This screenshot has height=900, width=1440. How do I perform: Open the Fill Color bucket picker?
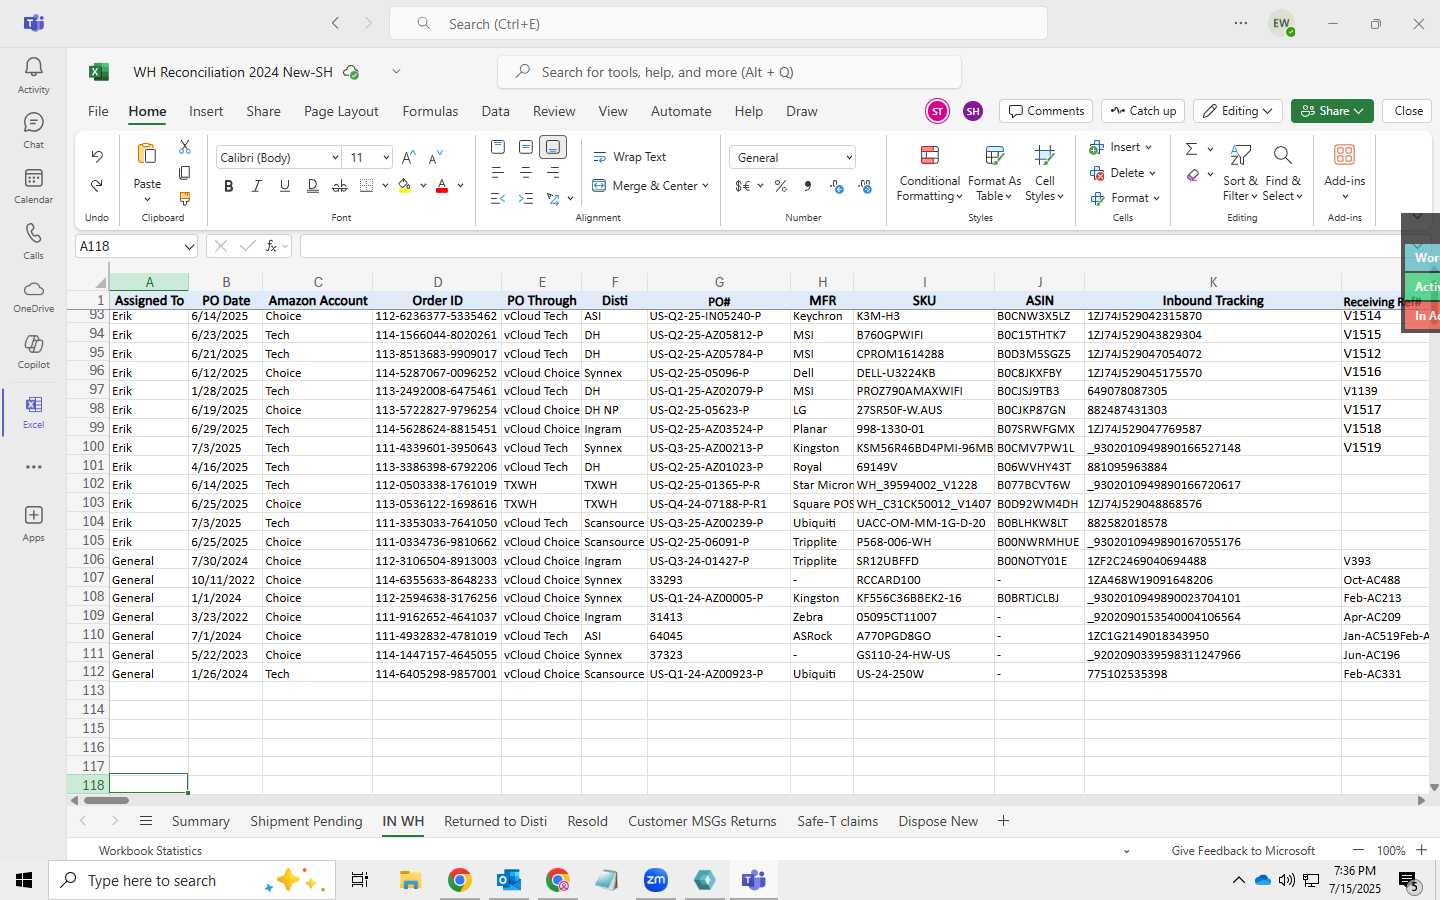point(404,186)
